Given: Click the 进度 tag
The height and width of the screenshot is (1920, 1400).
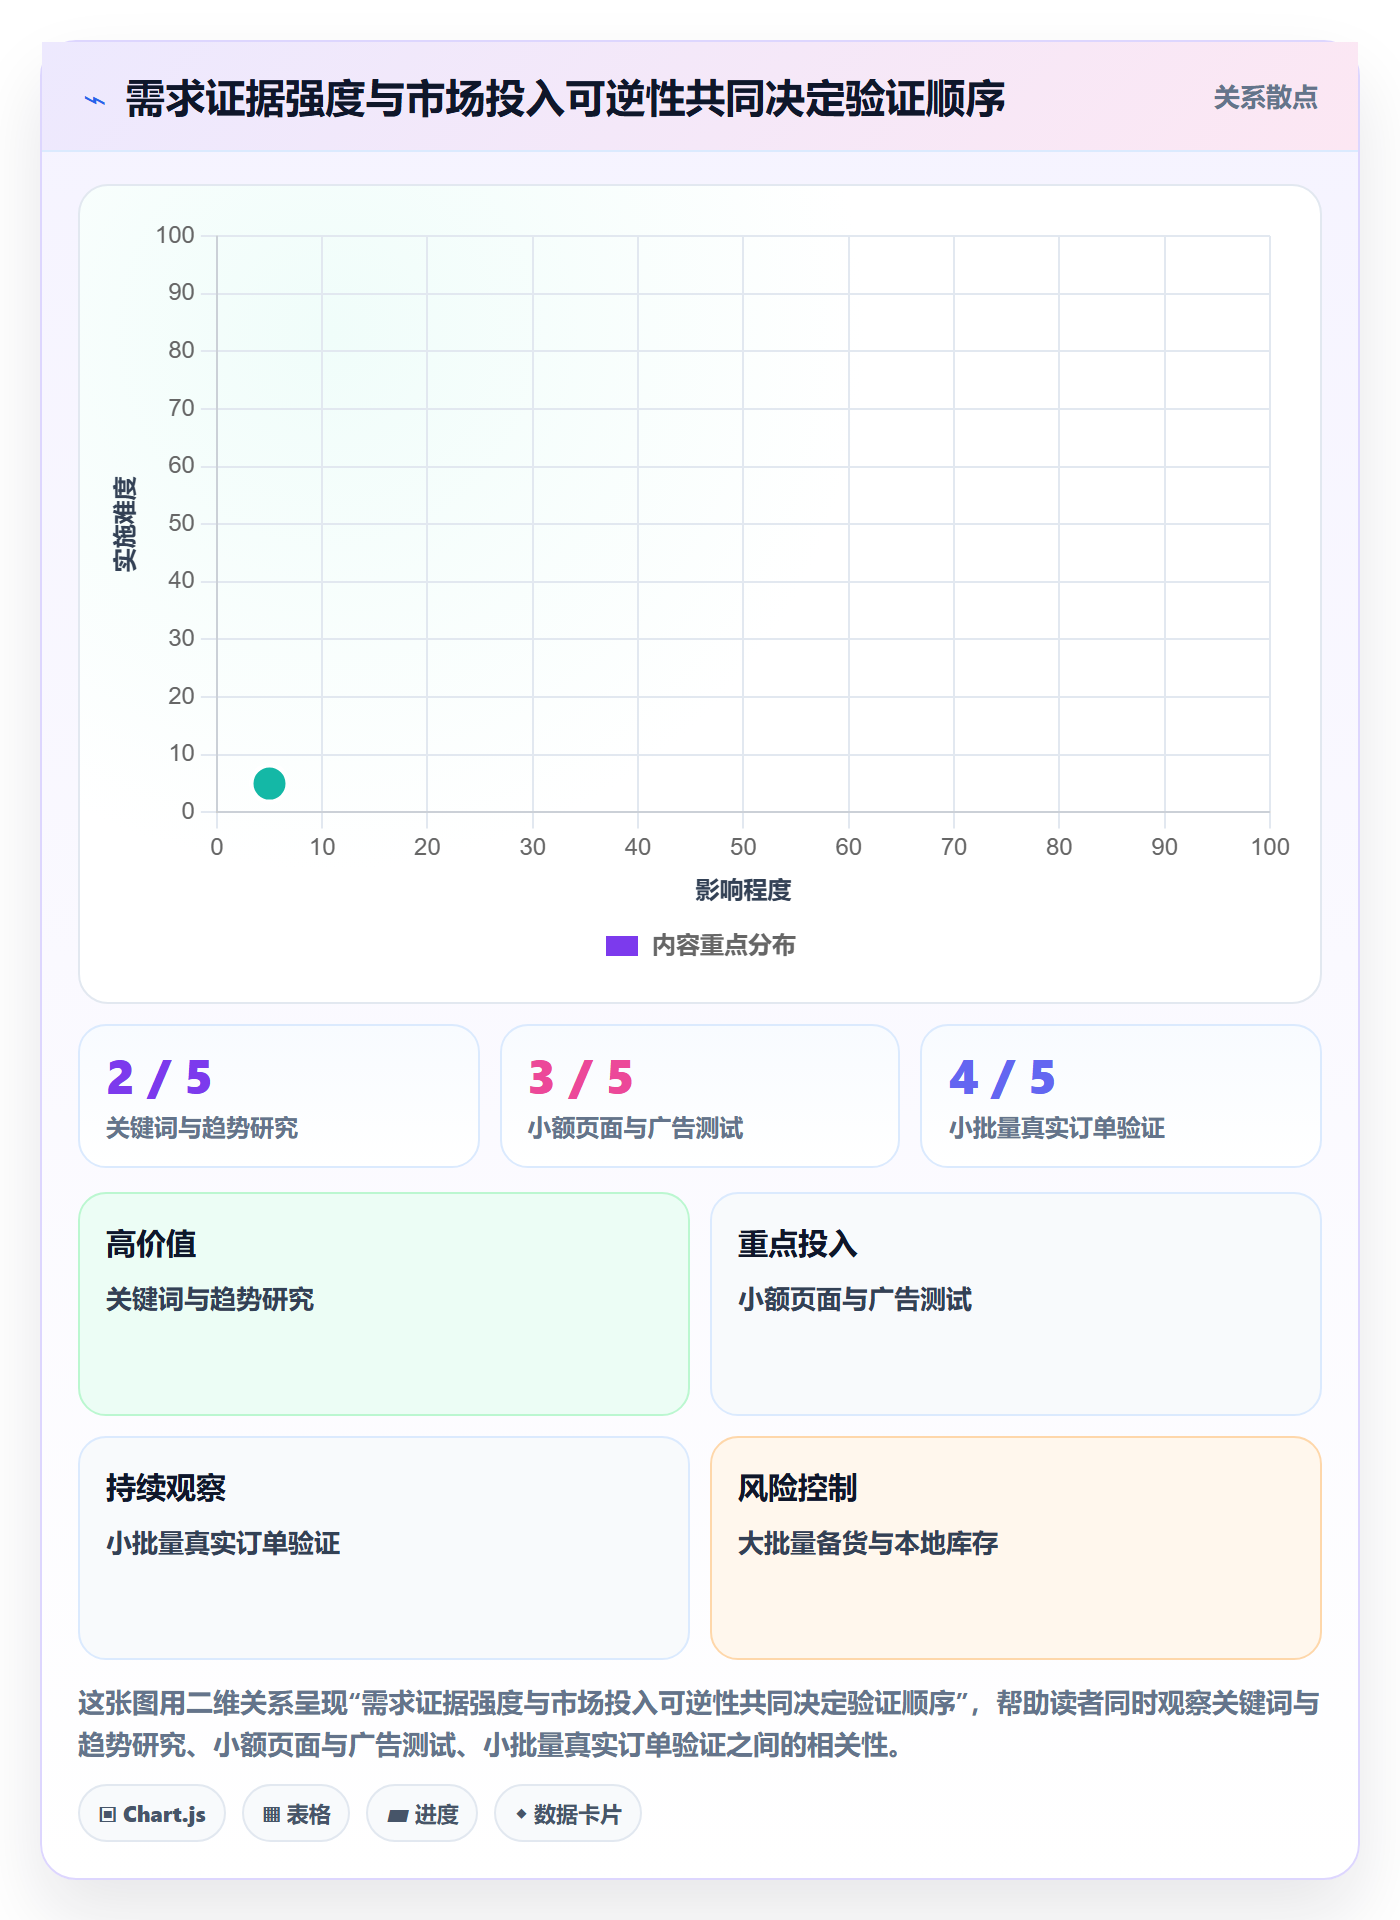Looking at the screenshot, I should tap(422, 1814).
